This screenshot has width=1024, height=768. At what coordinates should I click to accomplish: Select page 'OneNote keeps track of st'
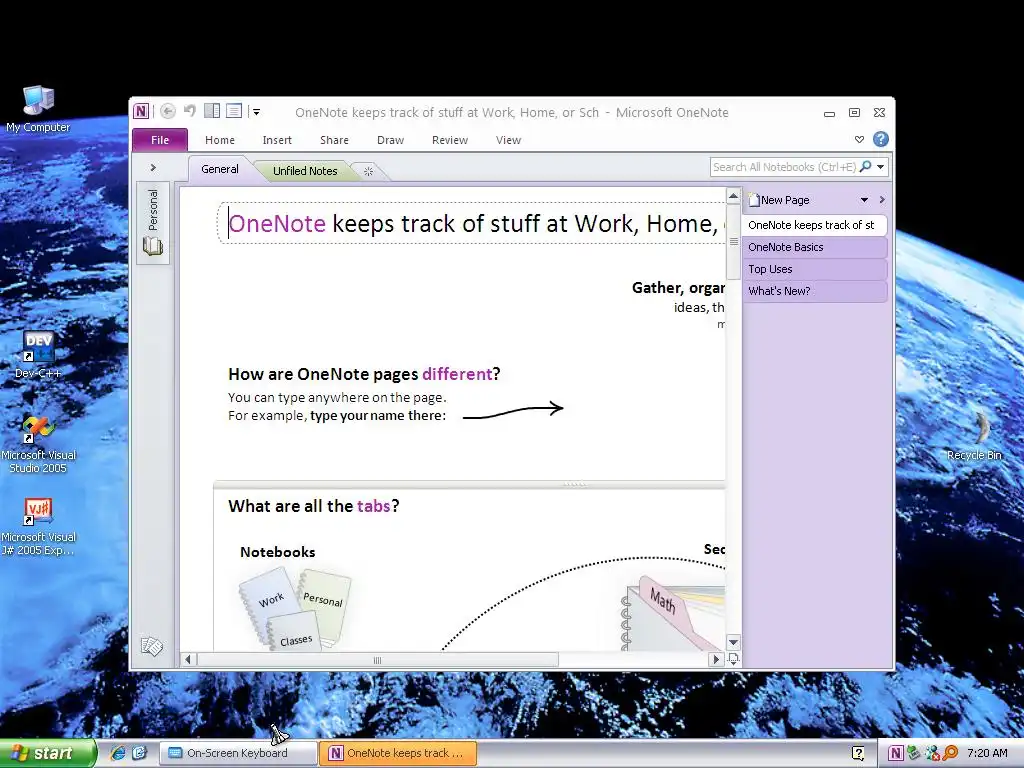[814, 225]
